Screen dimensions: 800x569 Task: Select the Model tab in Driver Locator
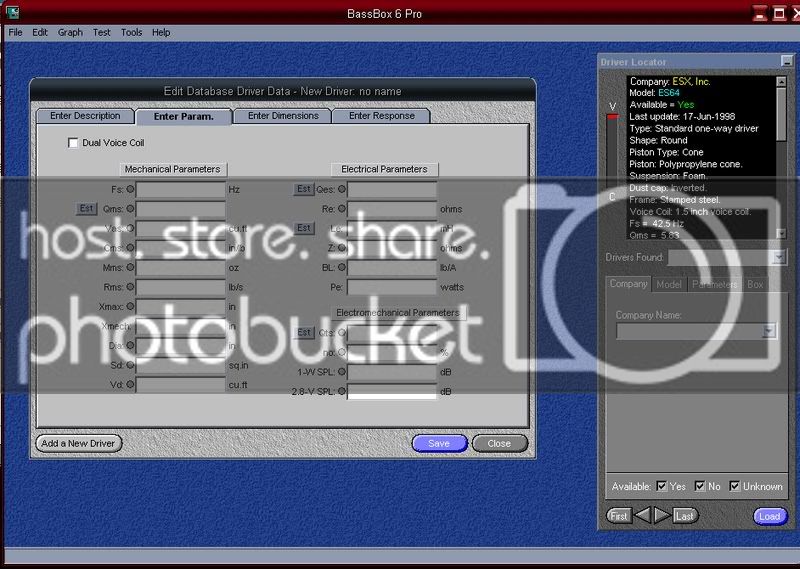[669, 284]
